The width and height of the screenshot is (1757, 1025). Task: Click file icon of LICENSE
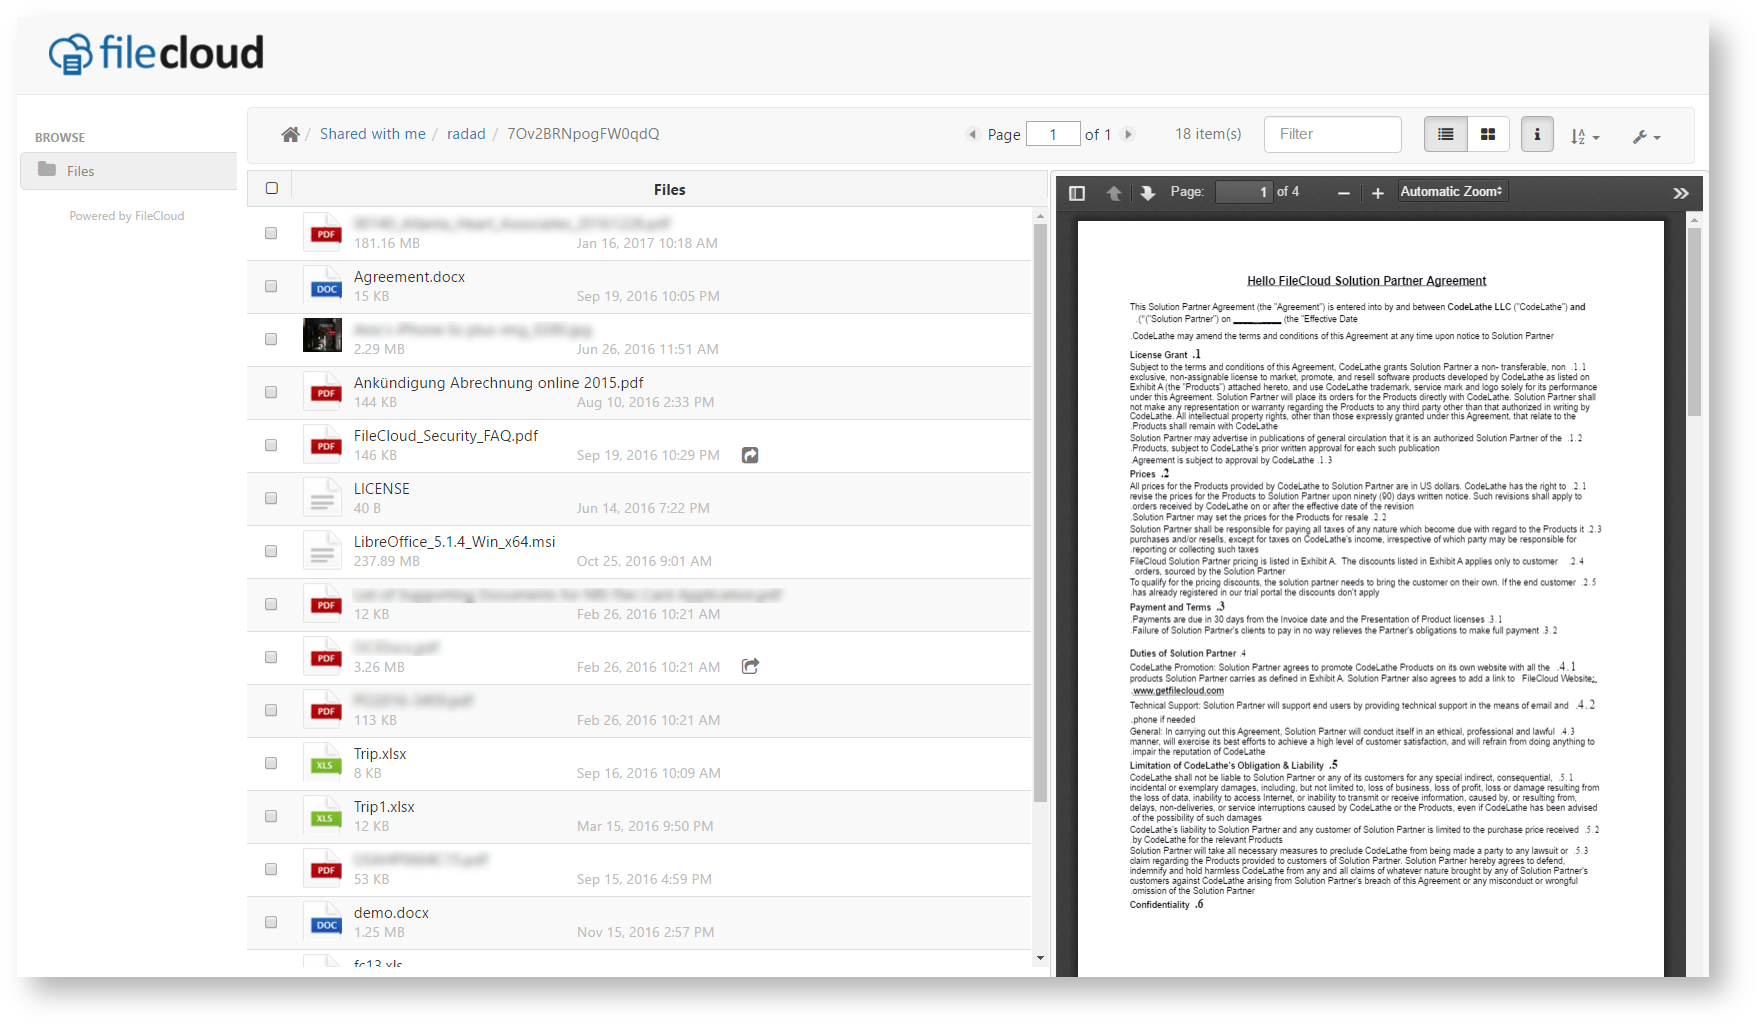(x=323, y=498)
